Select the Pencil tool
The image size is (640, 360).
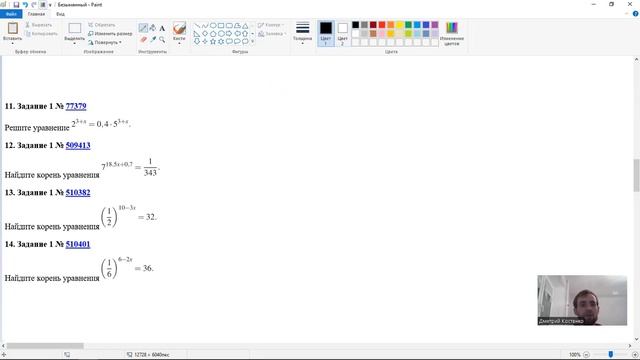(x=143, y=28)
